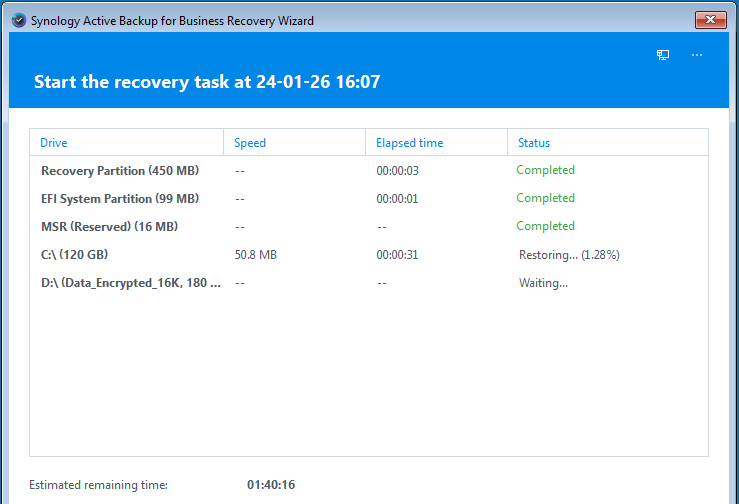Select the EFI System Partition (99 MB) row

(x=369, y=198)
